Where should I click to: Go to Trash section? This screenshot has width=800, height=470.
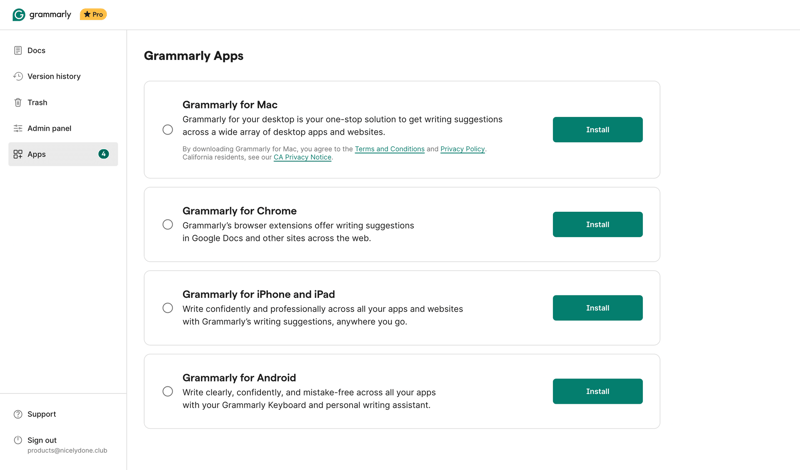(63, 102)
